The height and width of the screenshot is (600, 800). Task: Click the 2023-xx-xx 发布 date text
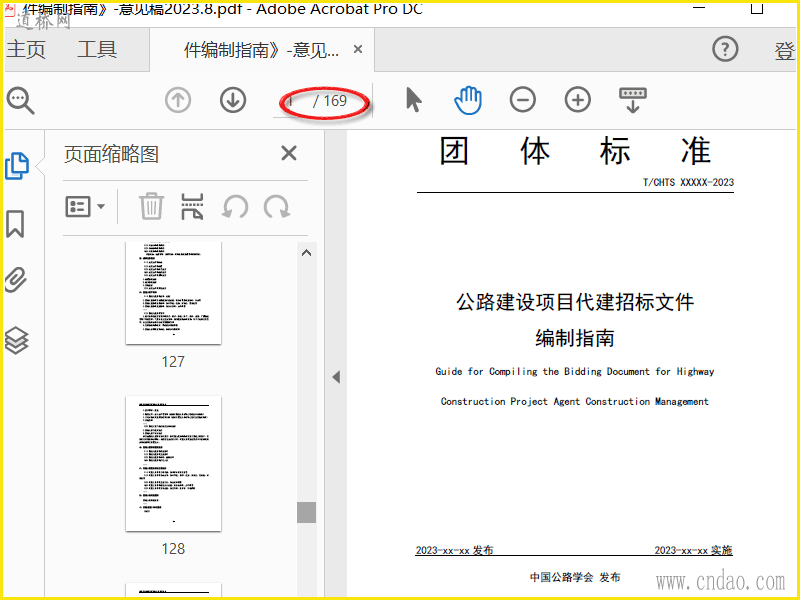455,550
